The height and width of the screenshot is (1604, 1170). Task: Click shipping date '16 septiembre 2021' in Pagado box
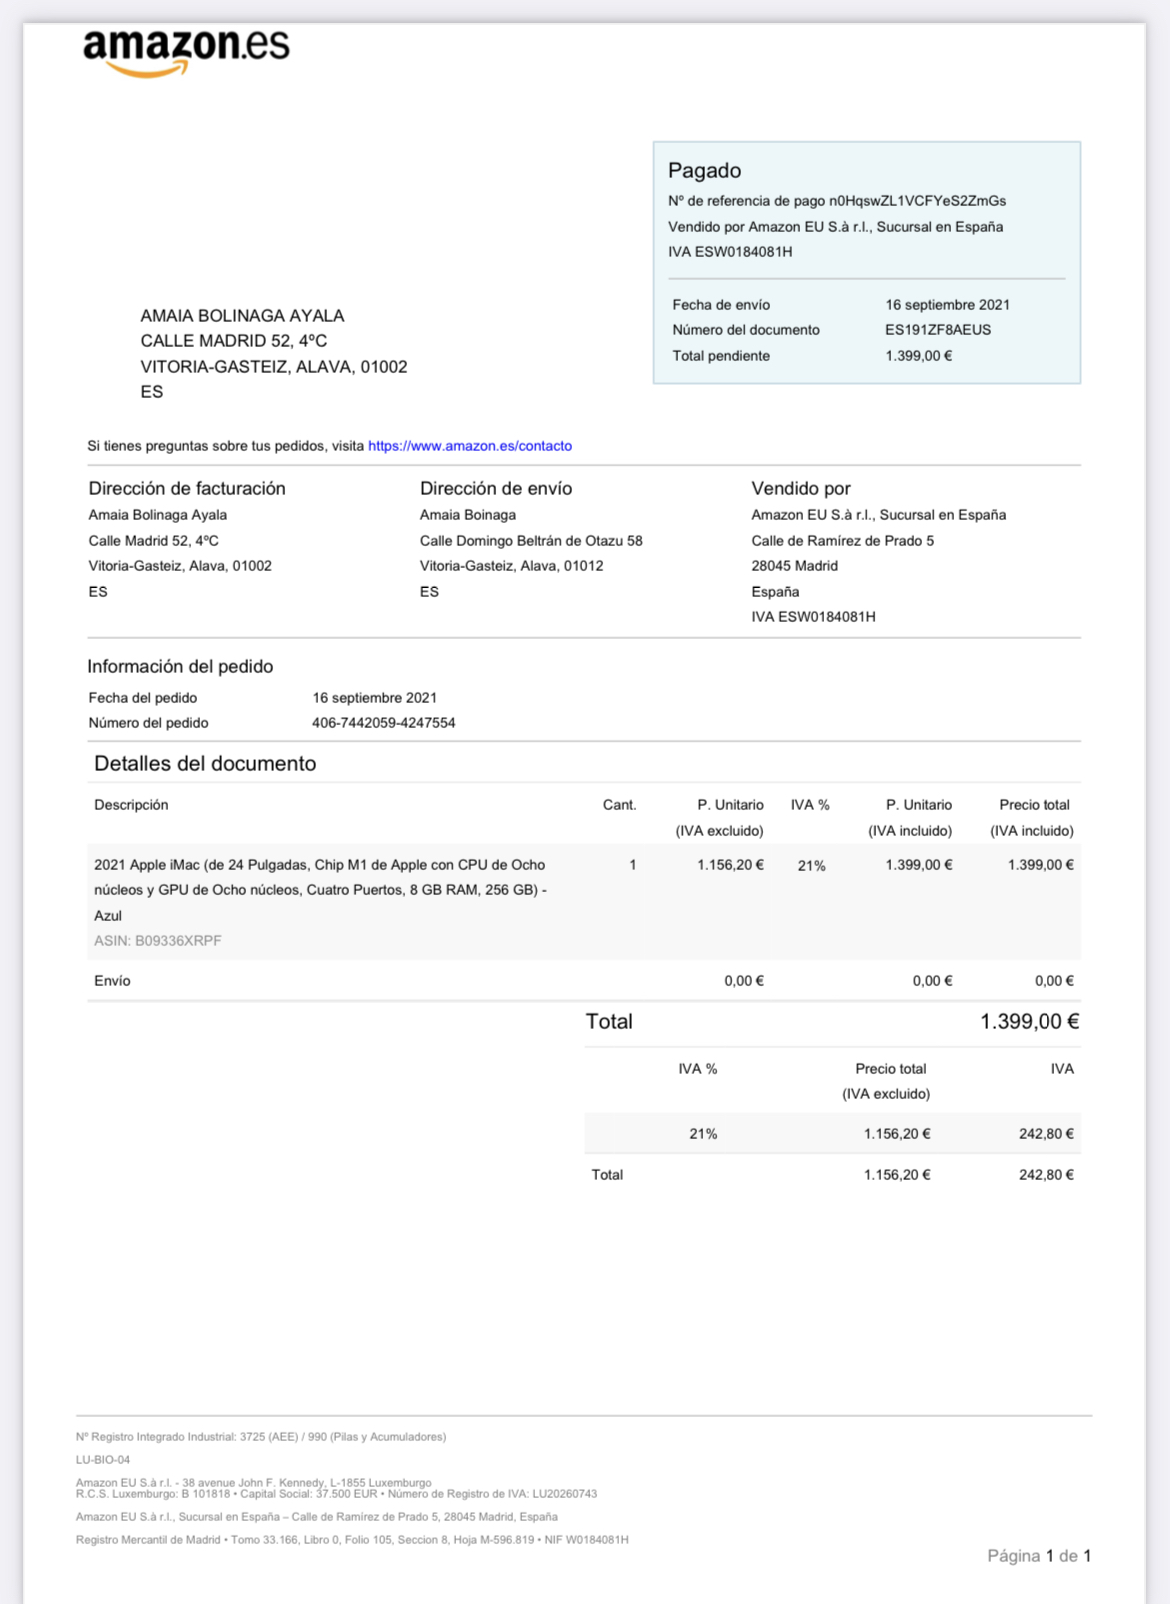point(947,305)
